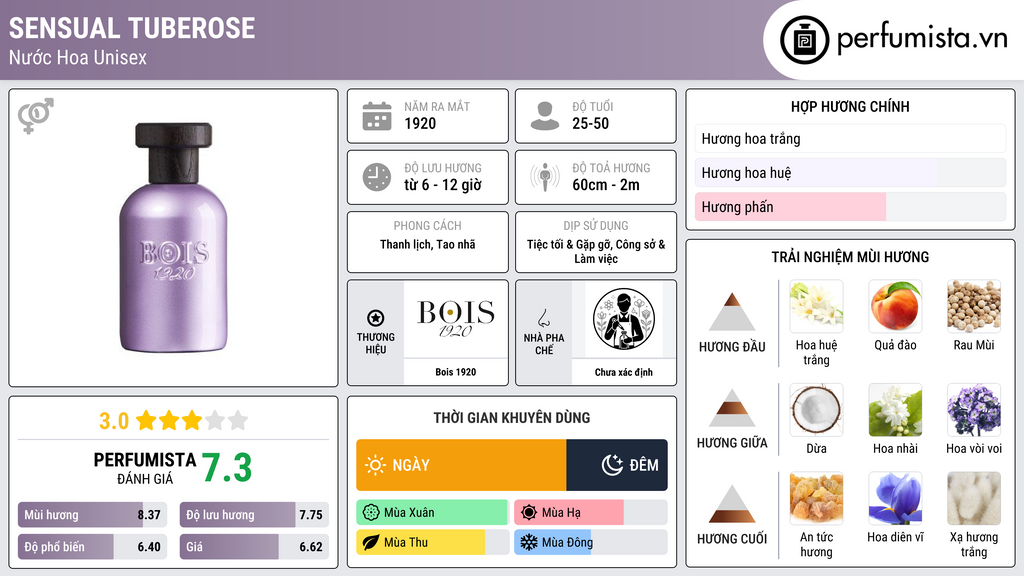This screenshot has width=1024, height=576.
Task: Click the Mùi hương 8.37 rating bar
Action: tap(92, 515)
